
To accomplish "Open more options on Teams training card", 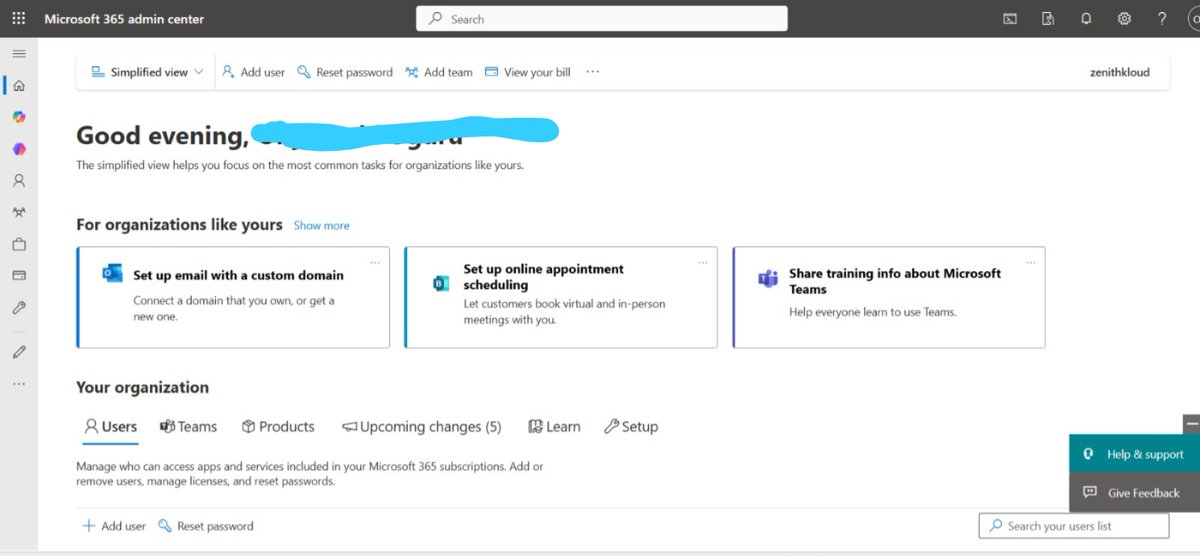I will tap(1031, 262).
